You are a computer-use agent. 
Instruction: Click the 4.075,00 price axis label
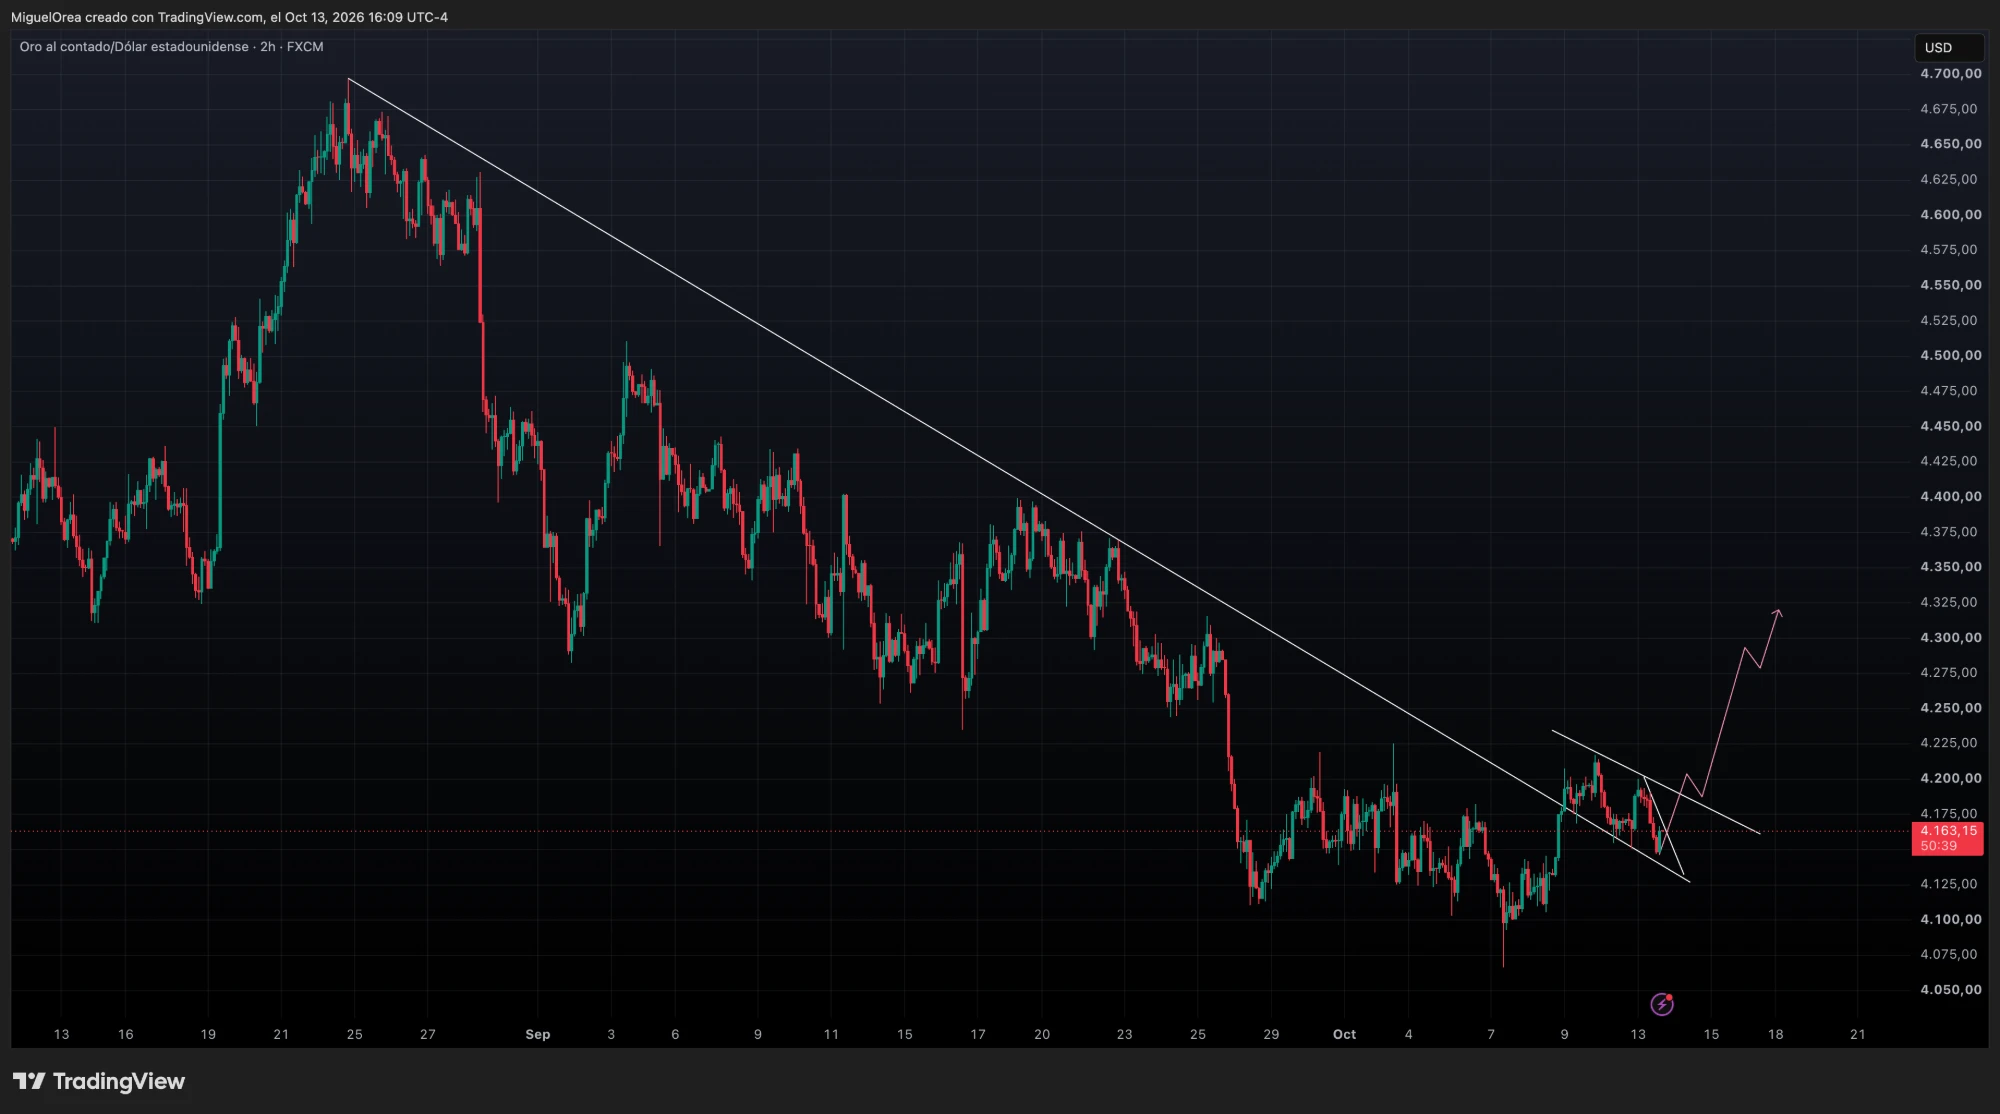[x=1948, y=954]
